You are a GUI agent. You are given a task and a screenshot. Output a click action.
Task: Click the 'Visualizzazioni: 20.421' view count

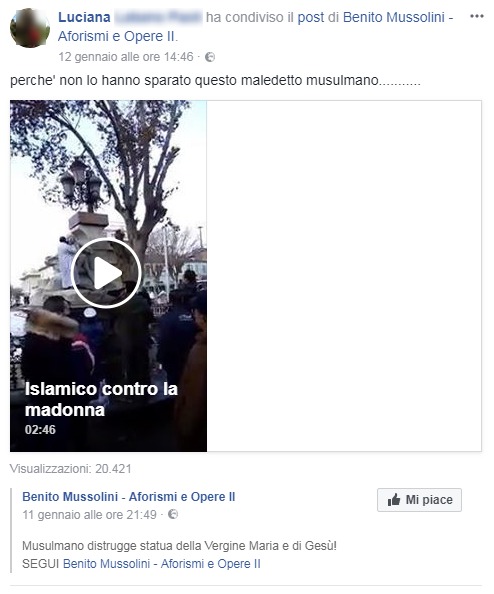(x=70, y=469)
